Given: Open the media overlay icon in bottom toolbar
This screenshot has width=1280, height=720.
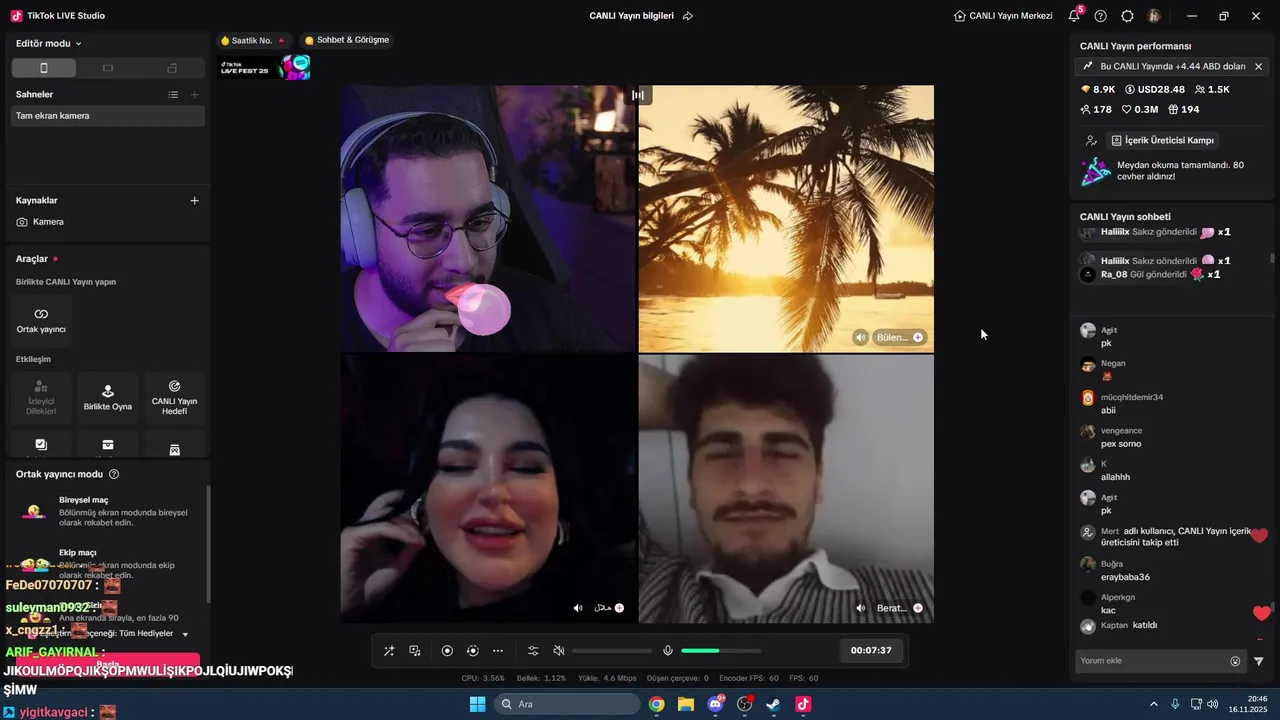Looking at the screenshot, I should [415, 651].
